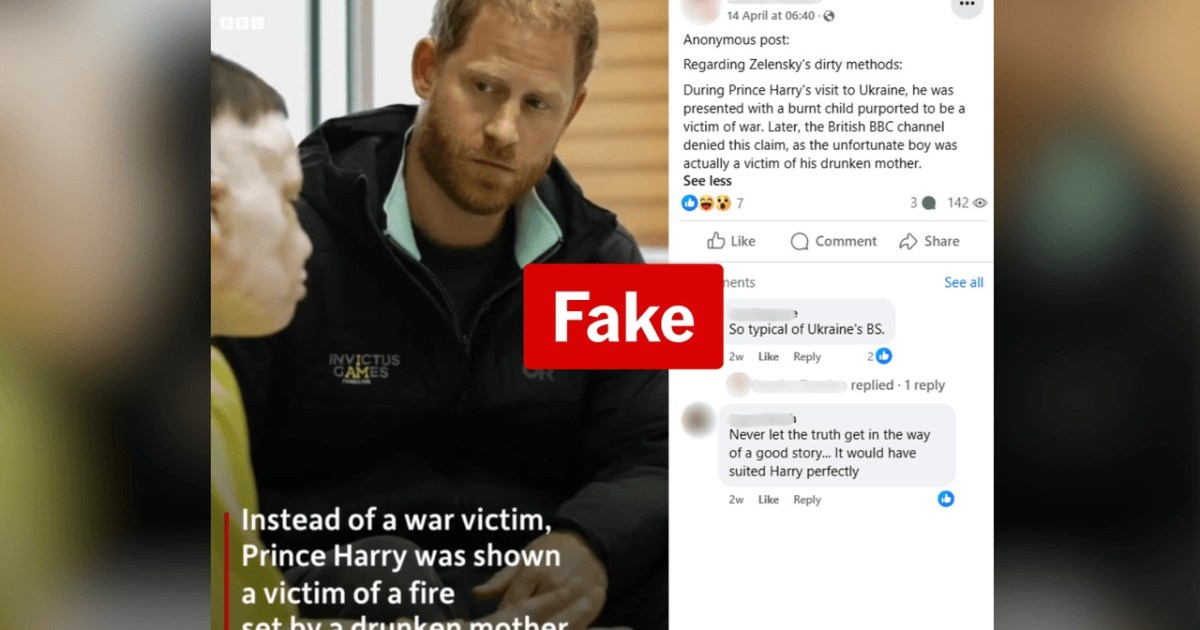Viewport: 1200px width, 630px height.
Task: Click the red Fake label overlay
Action: coord(623,317)
